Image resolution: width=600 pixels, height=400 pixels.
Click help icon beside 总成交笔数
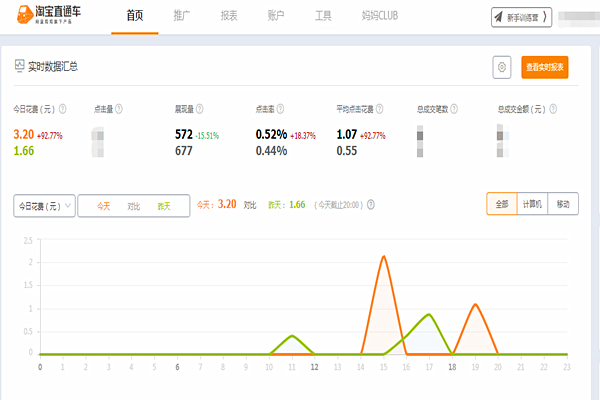pyautogui.click(x=454, y=109)
